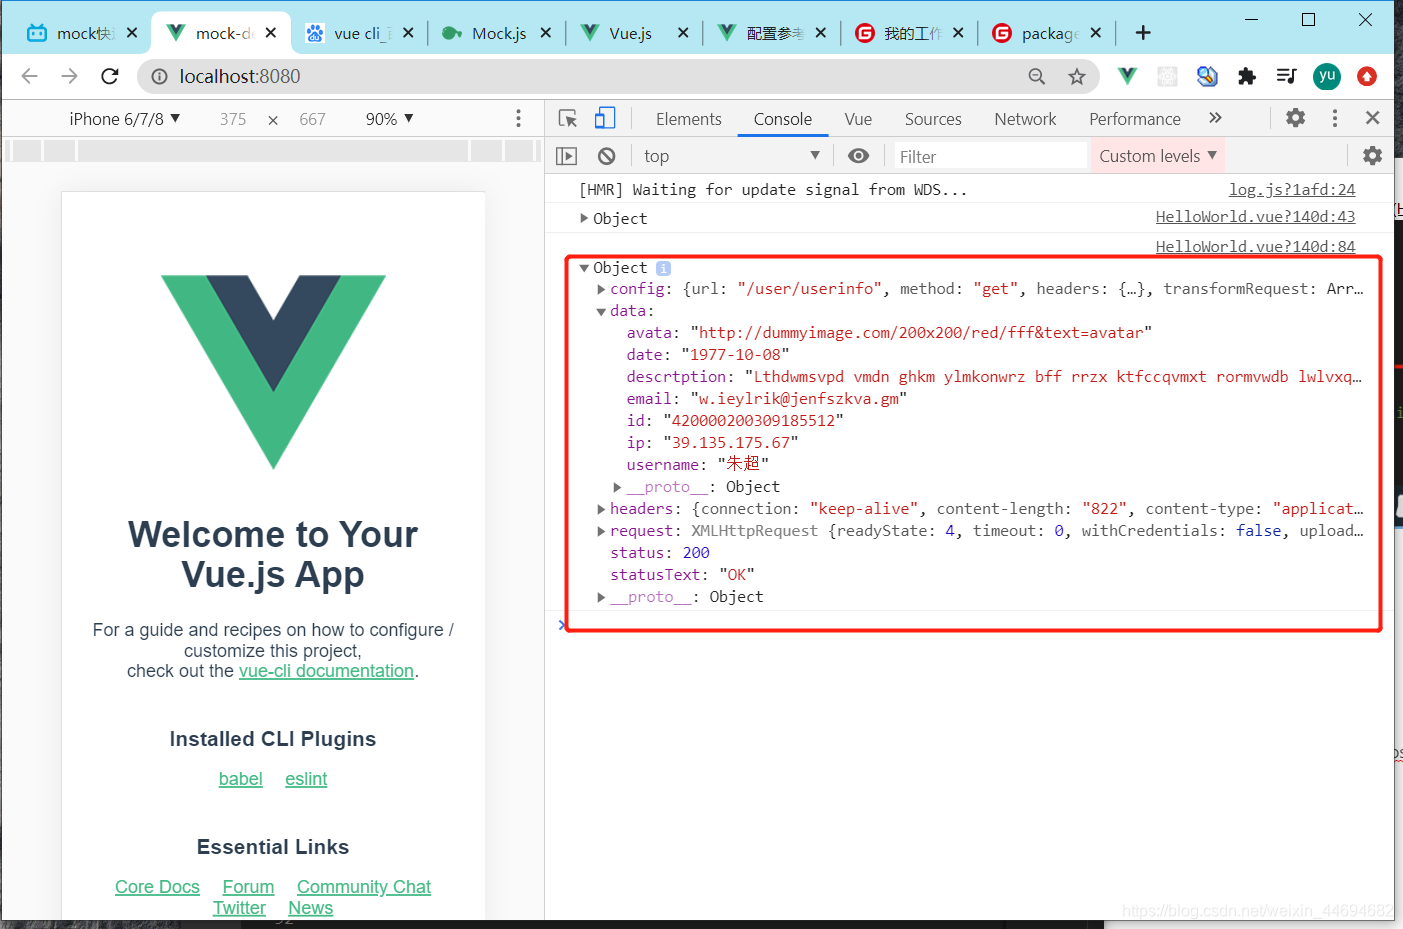Click the browser forward arrow
This screenshot has width=1403, height=929.
click(x=69, y=76)
